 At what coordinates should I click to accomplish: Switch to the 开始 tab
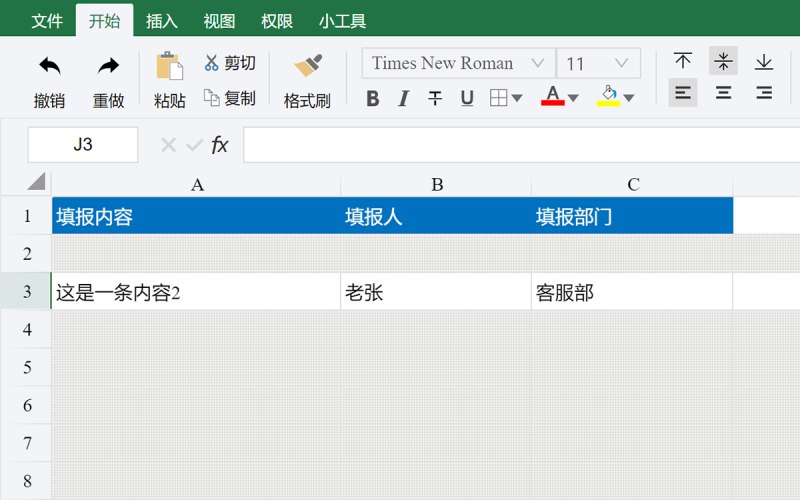[x=105, y=21]
